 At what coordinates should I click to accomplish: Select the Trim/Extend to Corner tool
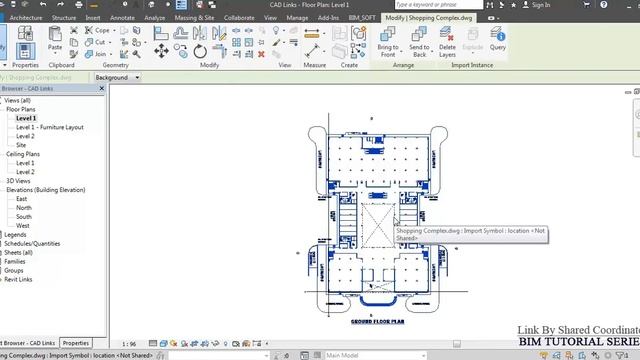point(220,51)
